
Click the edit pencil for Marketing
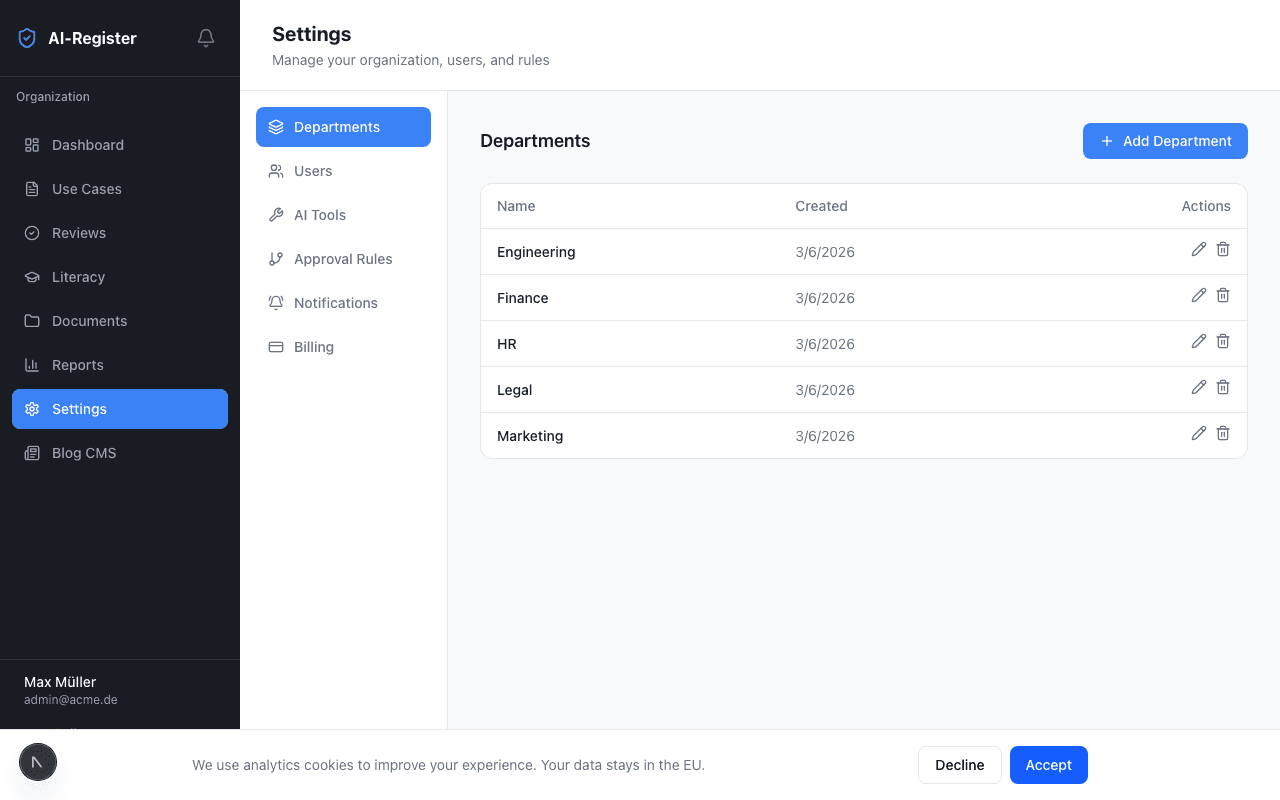pyautogui.click(x=1199, y=433)
